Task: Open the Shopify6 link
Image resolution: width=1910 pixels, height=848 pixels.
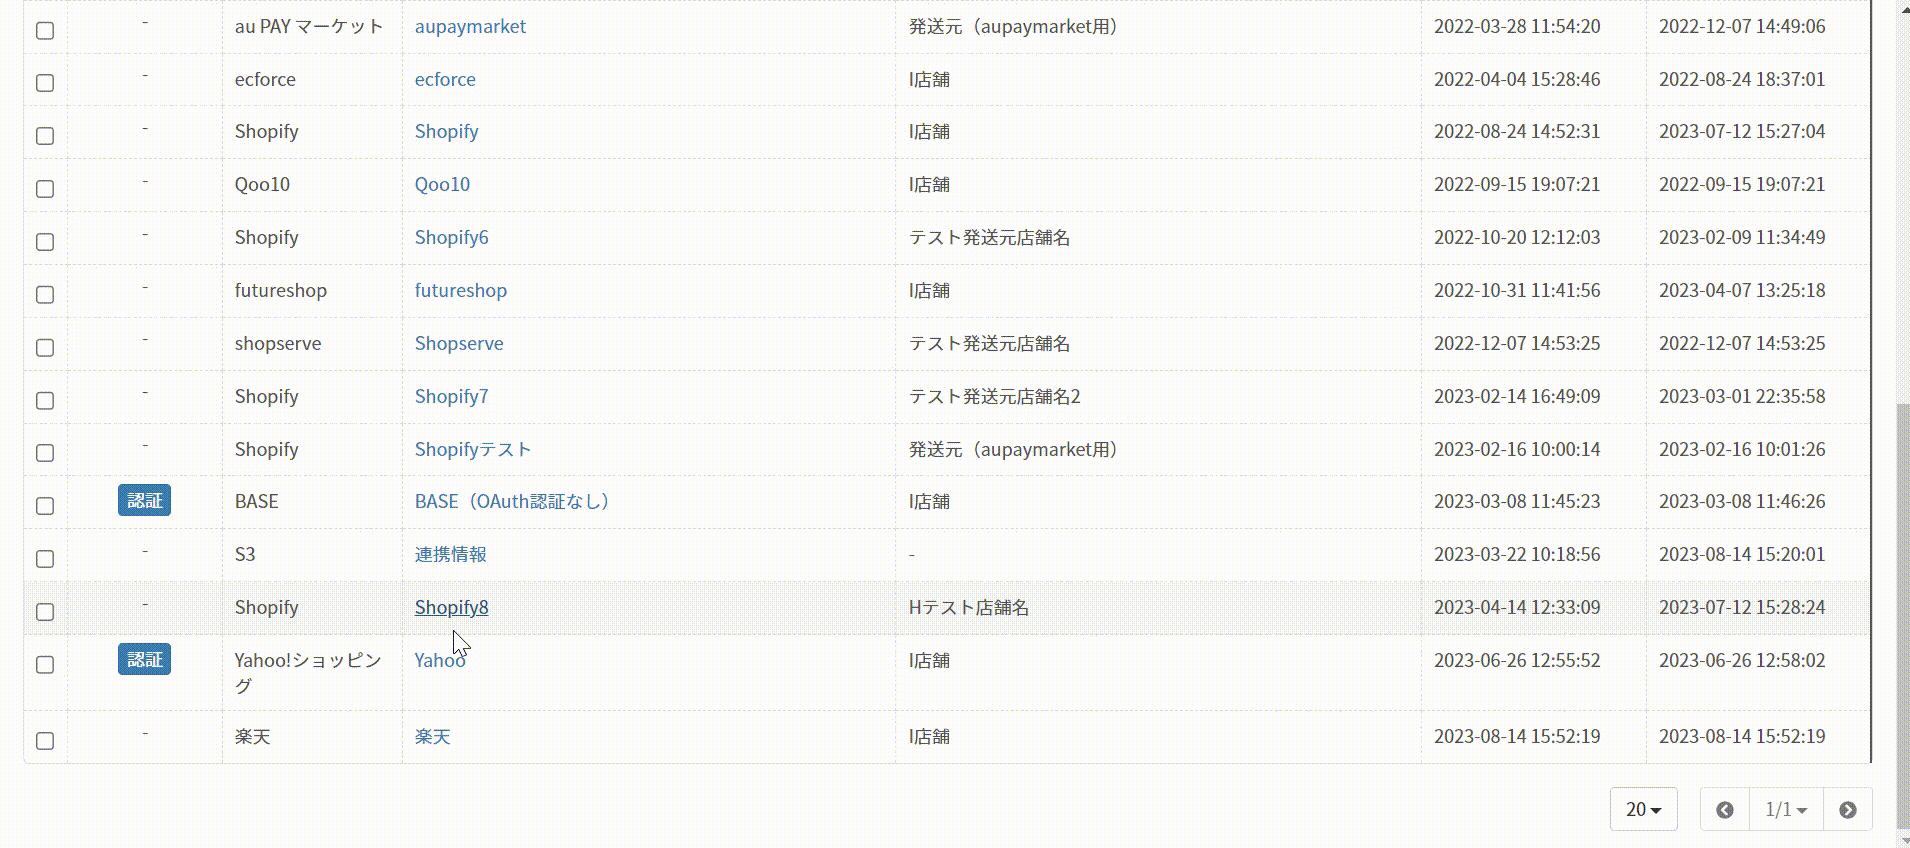Action: coord(451,238)
